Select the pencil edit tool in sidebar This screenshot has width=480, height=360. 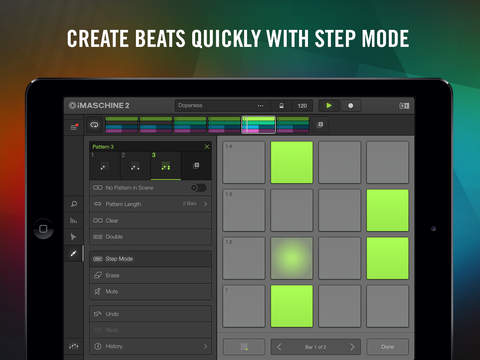tap(73, 253)
